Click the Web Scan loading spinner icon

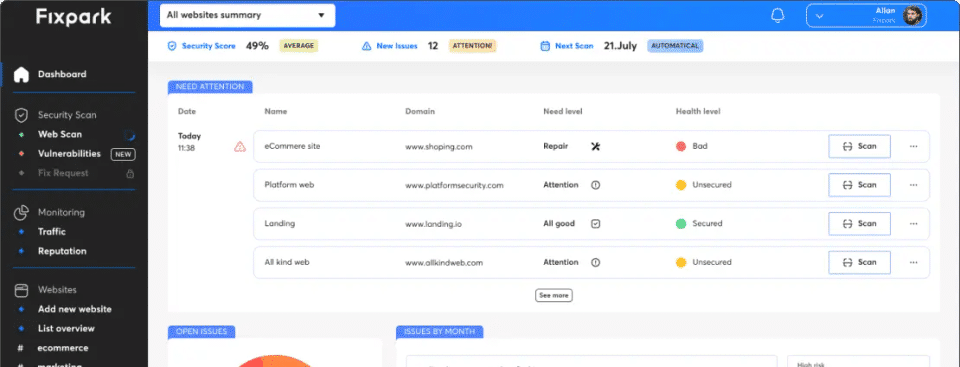(129, 135)
